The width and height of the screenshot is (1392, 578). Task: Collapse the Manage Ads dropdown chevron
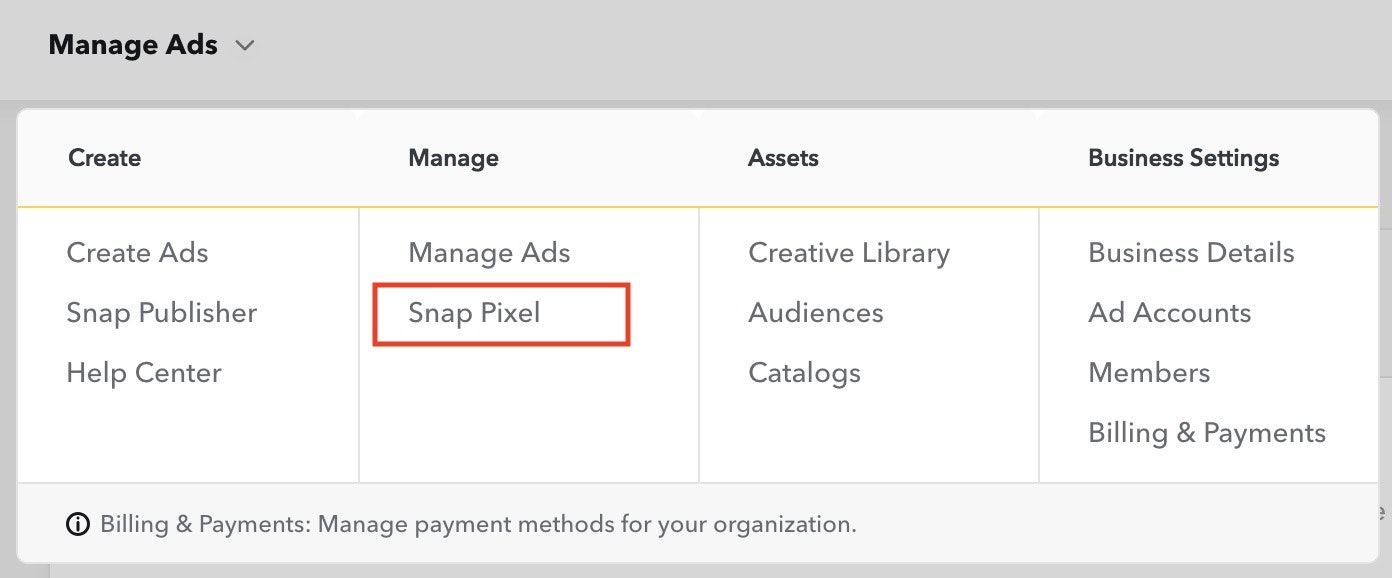[x=245, y=46]
